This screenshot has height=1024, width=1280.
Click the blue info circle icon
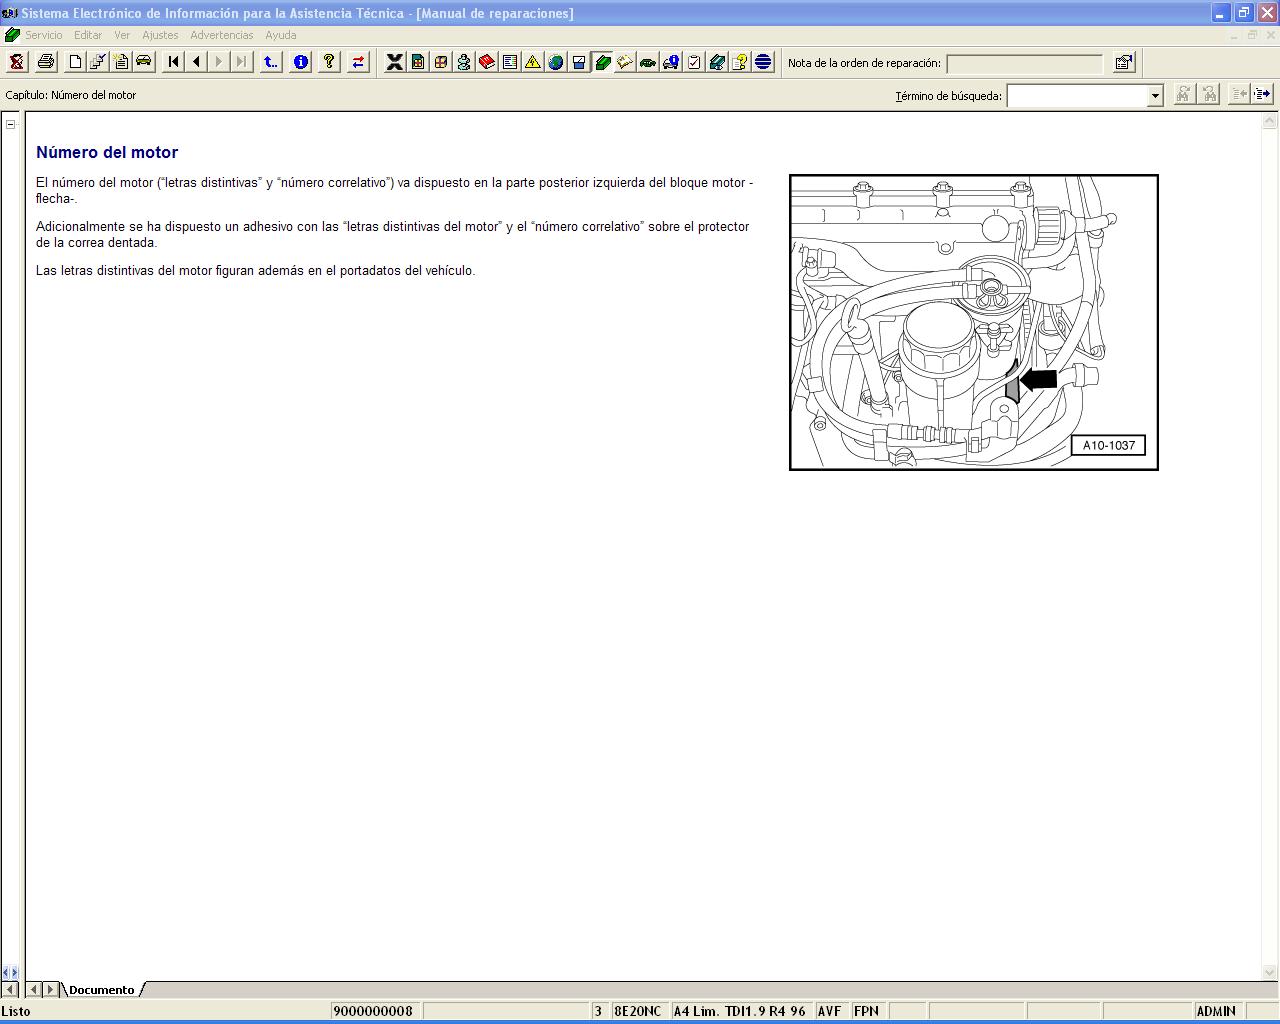300,62
